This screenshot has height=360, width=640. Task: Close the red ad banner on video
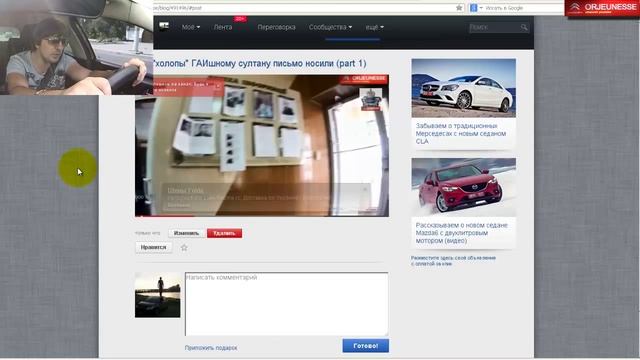click(218, 86)
